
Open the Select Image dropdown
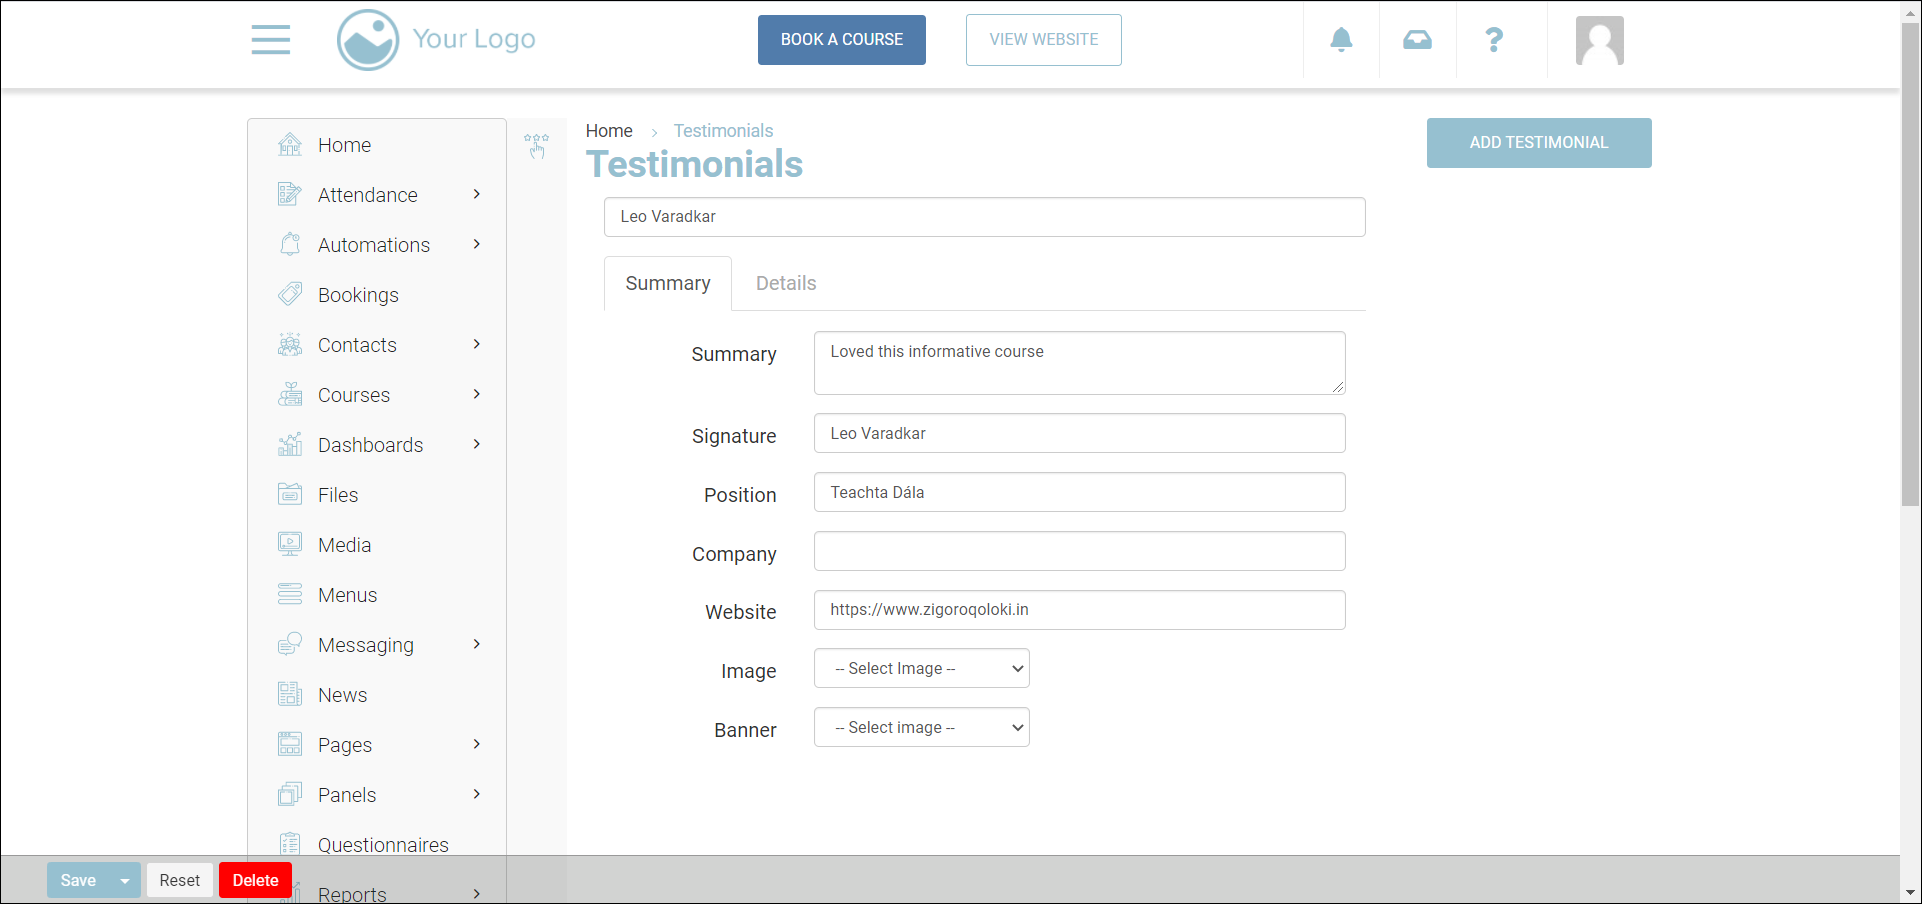point(921,668)
